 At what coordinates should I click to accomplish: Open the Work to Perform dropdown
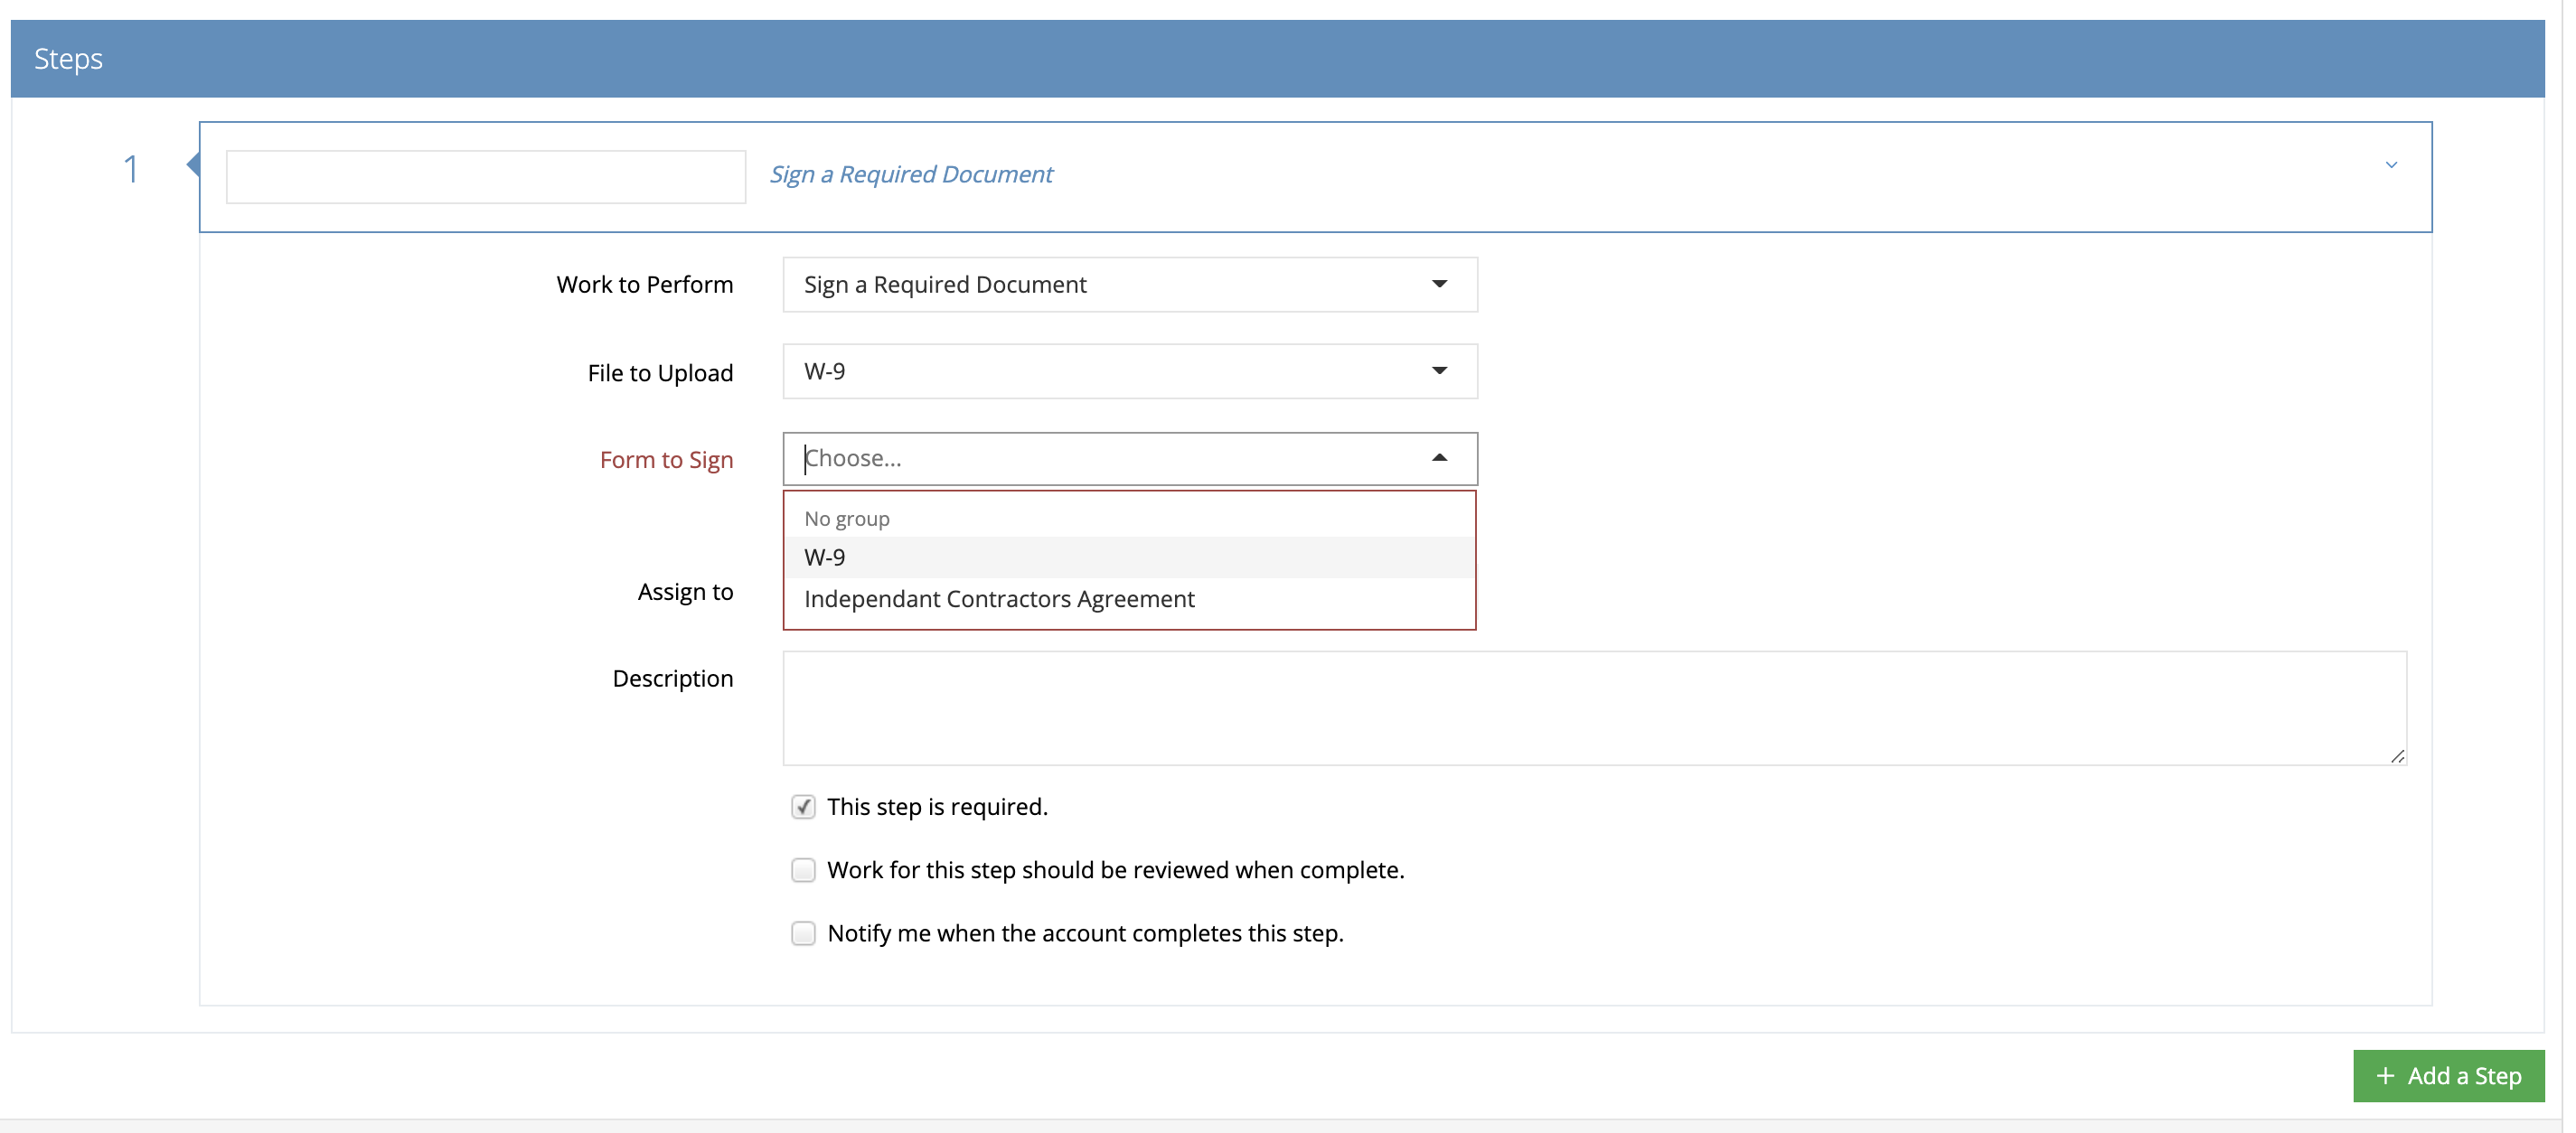pos(1129,285)
